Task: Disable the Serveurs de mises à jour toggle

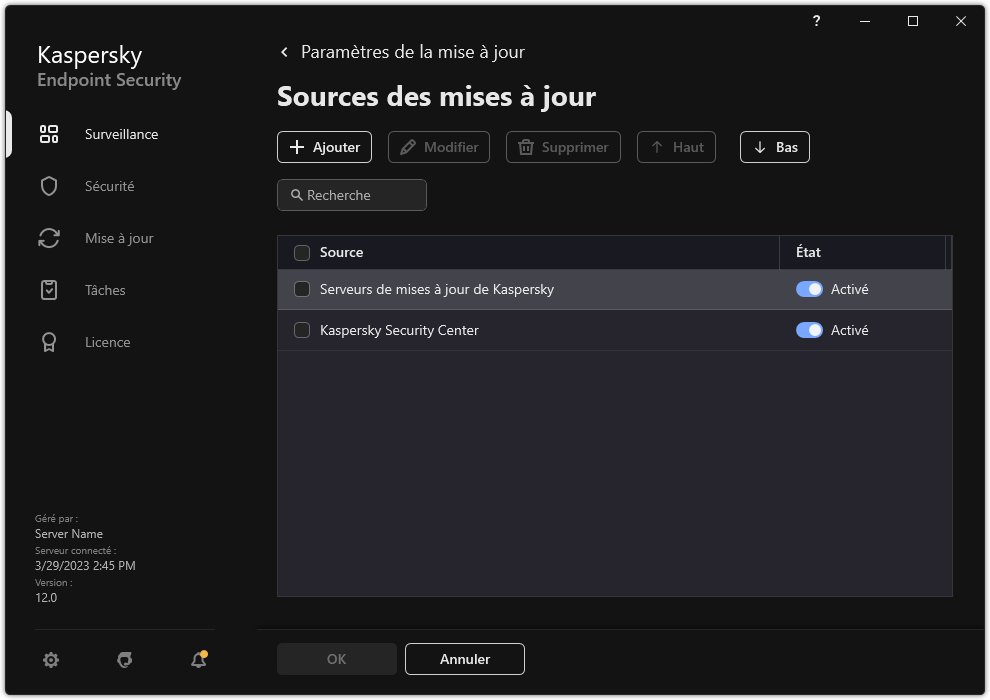Action: pos(809,288)
